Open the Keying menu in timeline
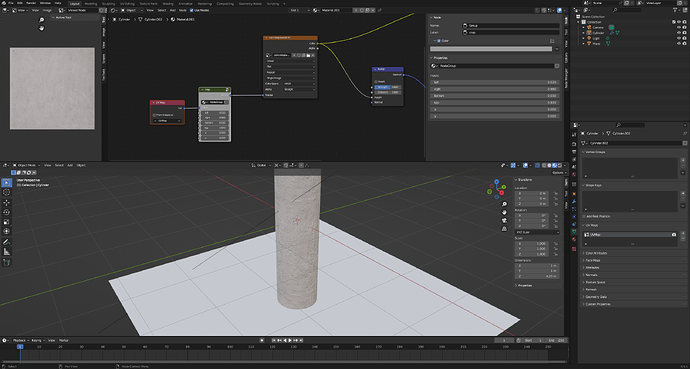The height and width of the screenshot is (369, 690). 37,340
